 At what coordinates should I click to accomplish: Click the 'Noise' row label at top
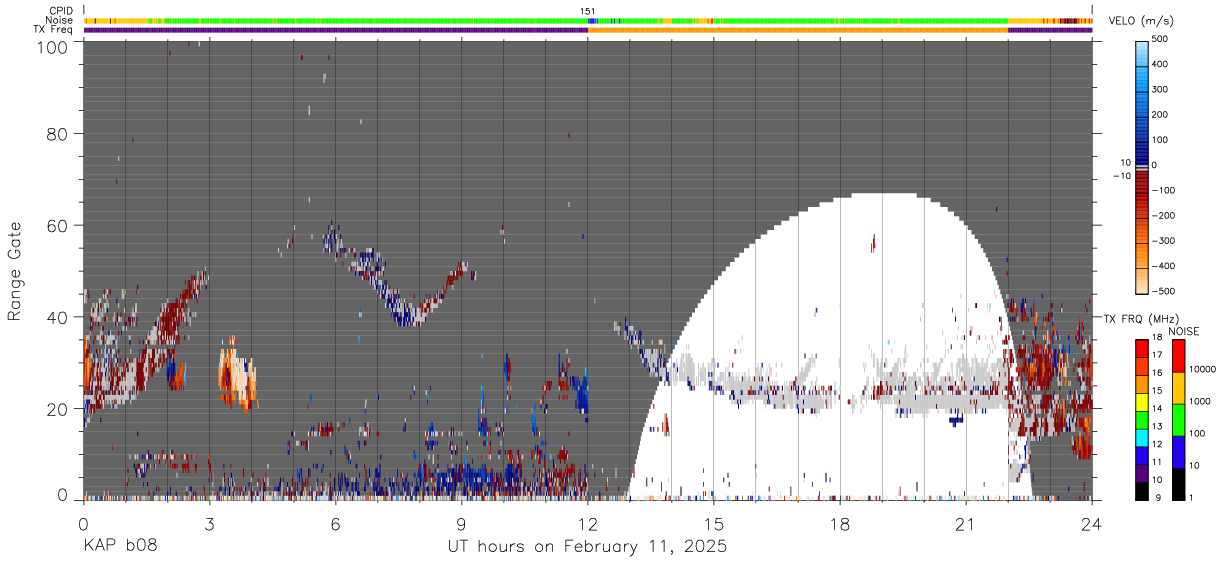61,20
